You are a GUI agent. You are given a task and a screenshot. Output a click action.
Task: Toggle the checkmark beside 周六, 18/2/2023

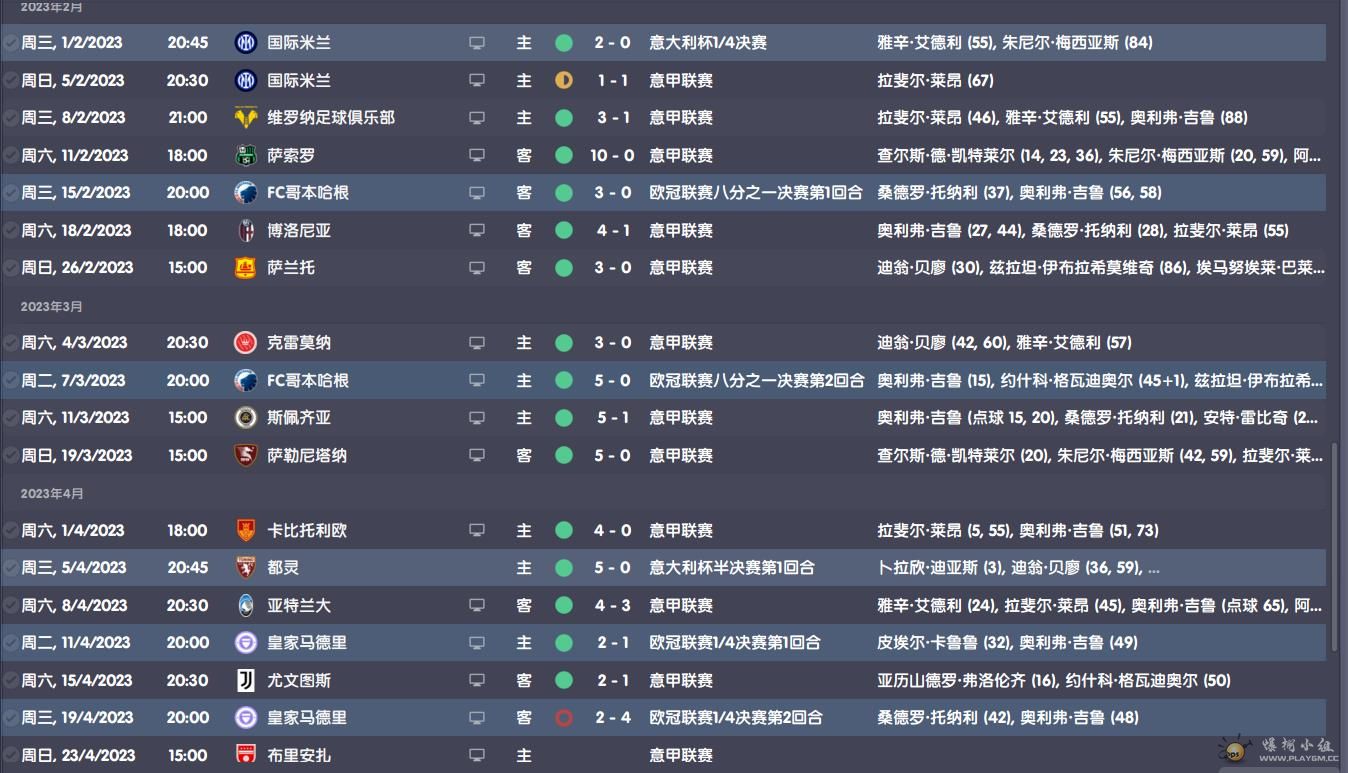coord(10,230)
